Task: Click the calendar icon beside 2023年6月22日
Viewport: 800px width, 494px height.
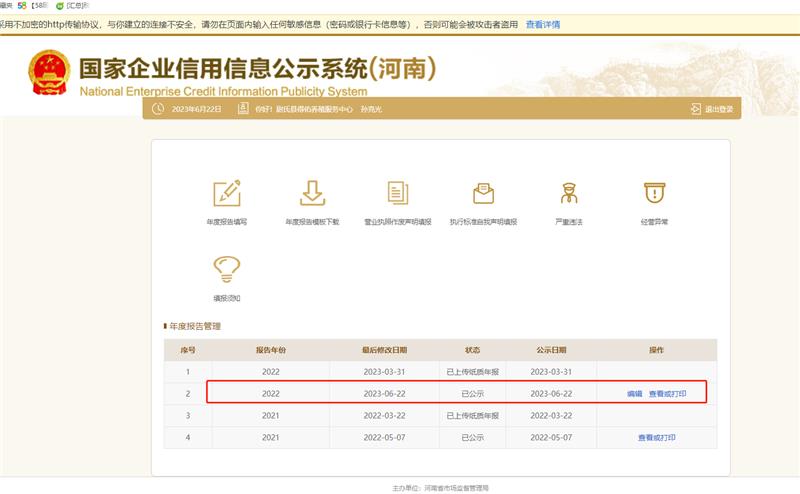Action: click(158, 109)
